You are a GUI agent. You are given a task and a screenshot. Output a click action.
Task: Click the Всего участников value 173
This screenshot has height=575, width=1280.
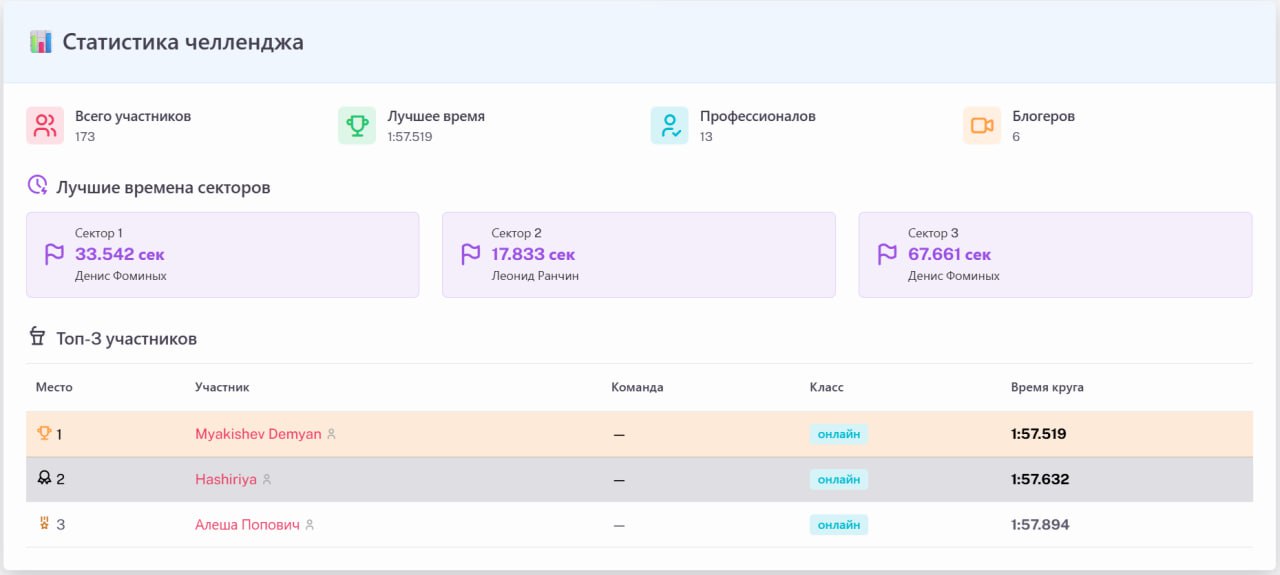[x=85, y=137]
